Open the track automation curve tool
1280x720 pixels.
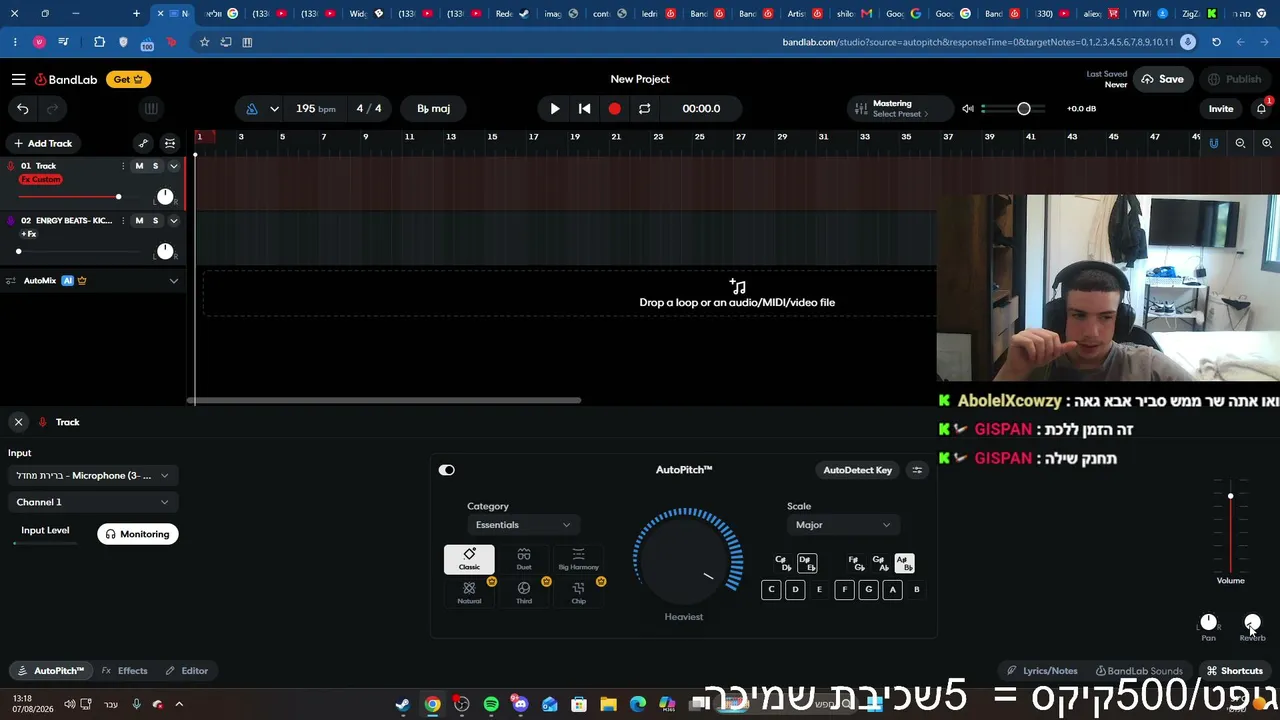143,143
